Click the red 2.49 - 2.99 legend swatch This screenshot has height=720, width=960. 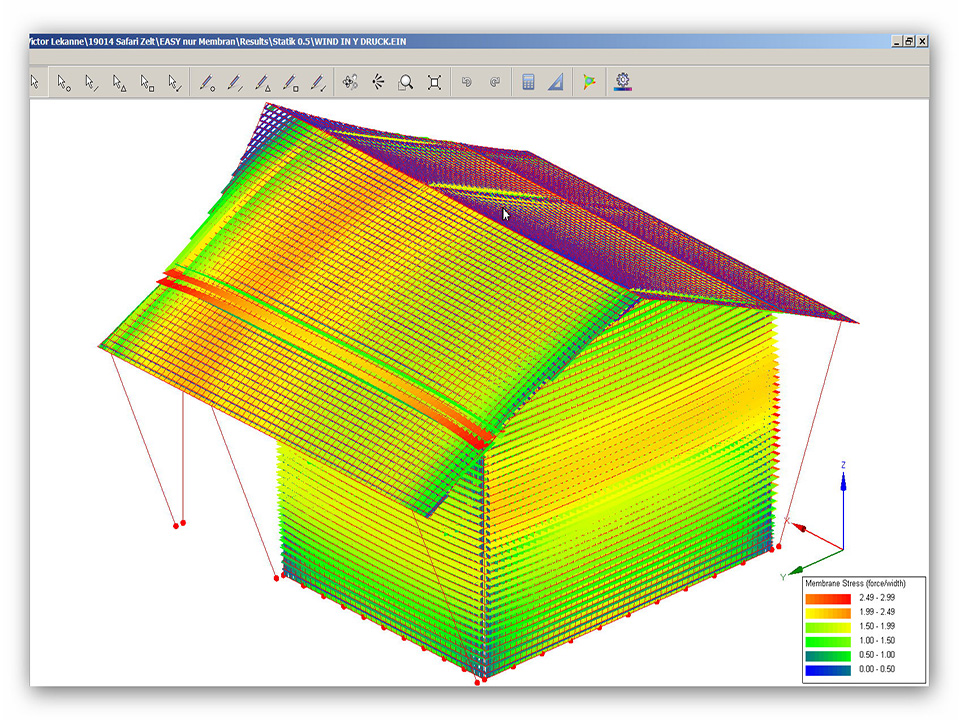tap(827, 597)
